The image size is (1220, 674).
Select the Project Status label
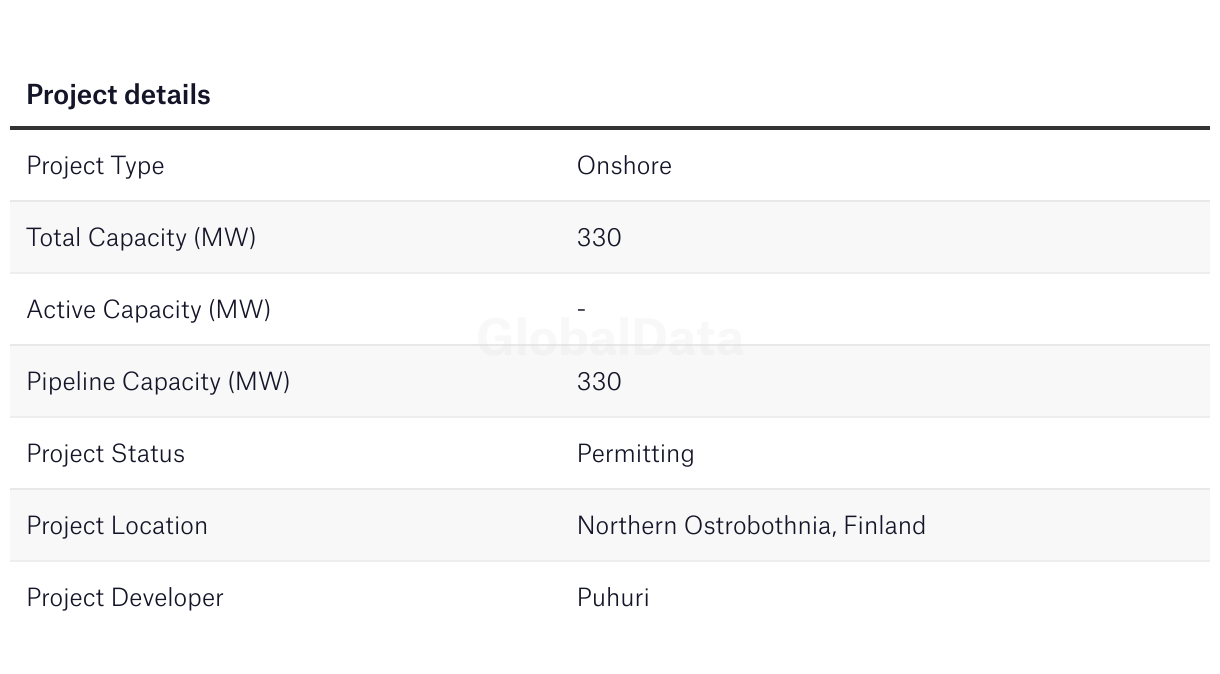[x=105, y=454]
